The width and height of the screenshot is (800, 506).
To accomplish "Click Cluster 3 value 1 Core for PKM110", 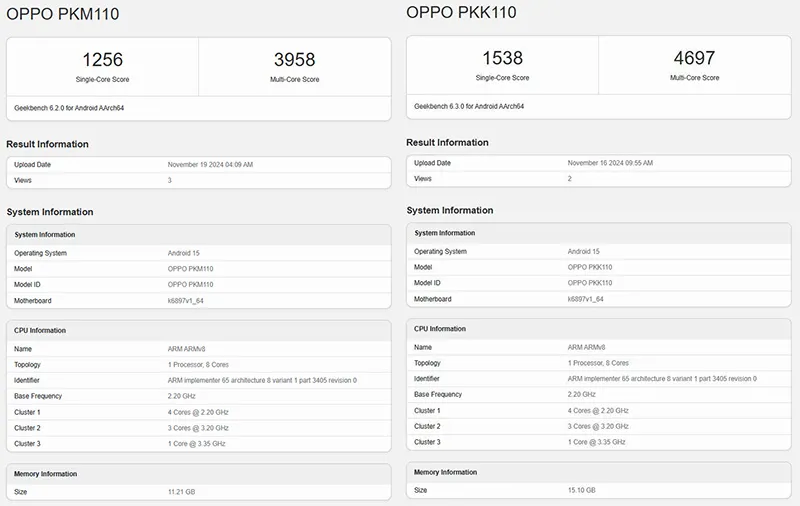I will click(196, 445).
